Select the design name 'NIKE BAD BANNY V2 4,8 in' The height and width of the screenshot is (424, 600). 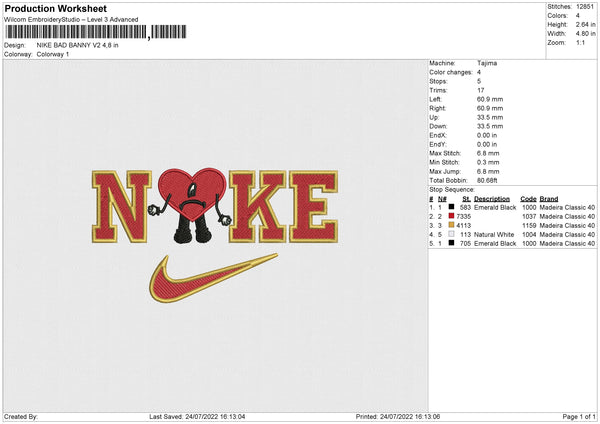[x=77, y=45]
